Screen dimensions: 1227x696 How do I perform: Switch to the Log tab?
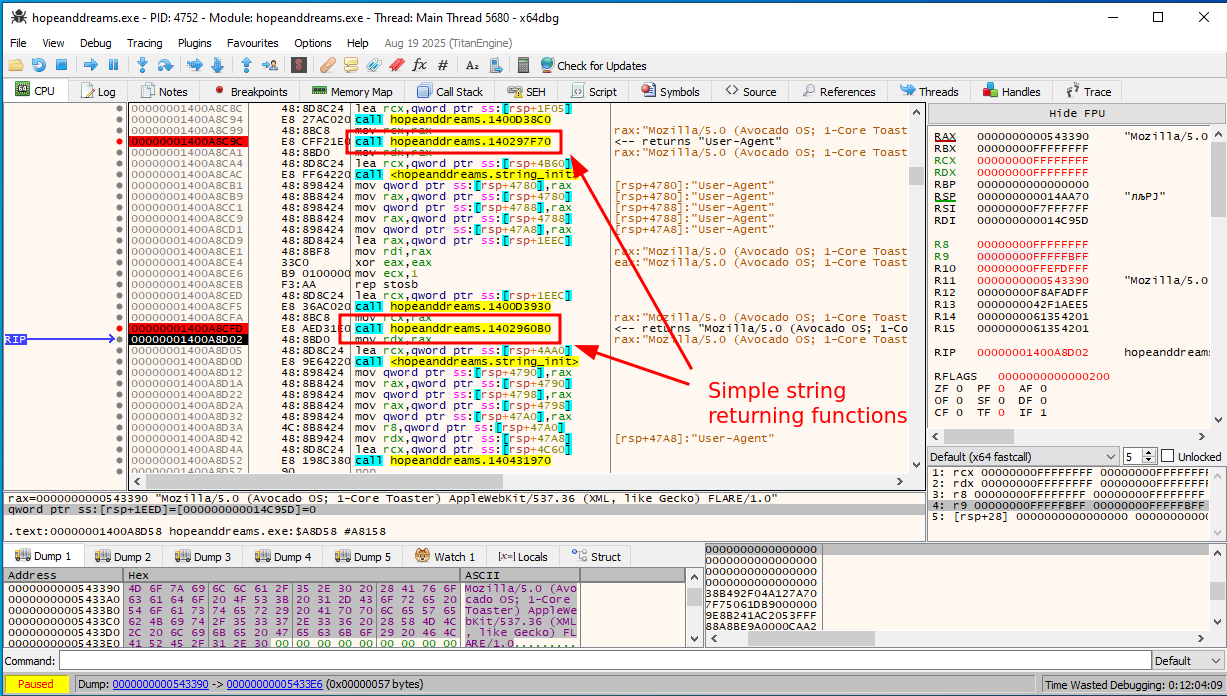[96, 91]
